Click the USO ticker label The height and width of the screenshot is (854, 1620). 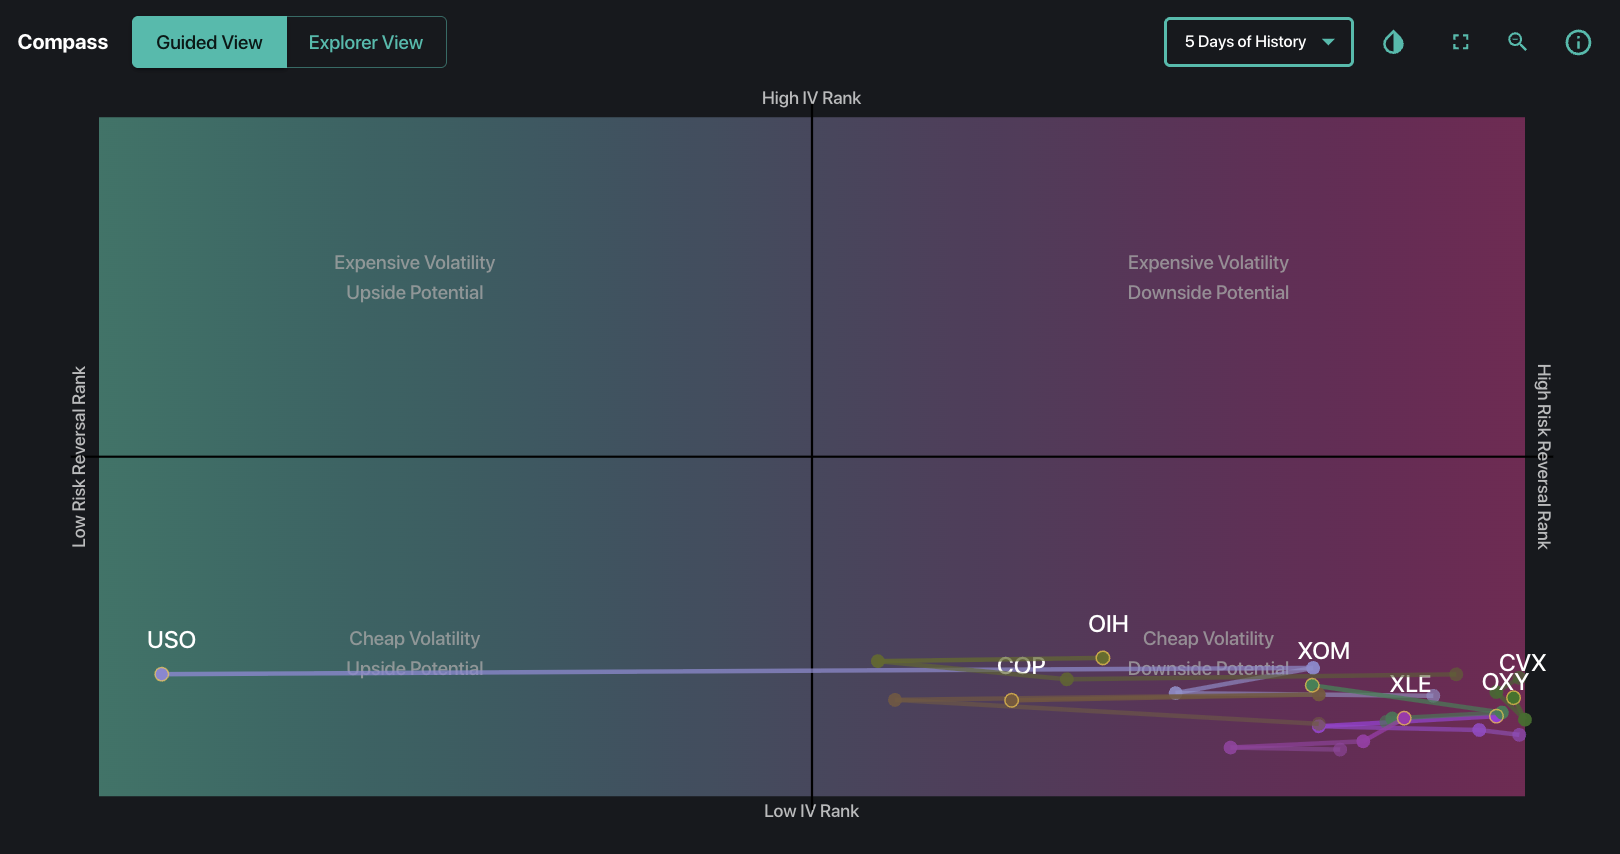[x=171, y=640]
